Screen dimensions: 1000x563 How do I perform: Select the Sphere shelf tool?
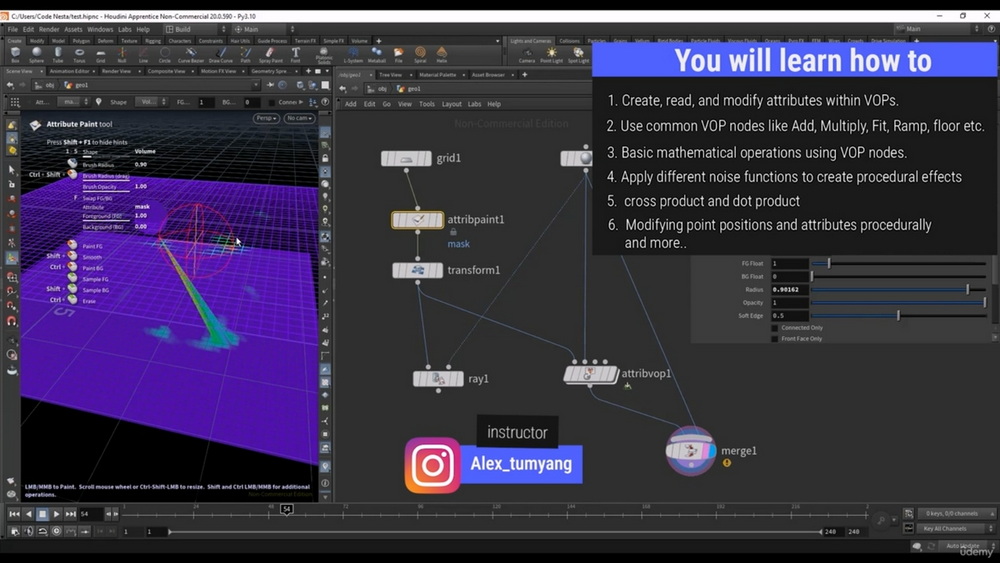pos(36,55)
